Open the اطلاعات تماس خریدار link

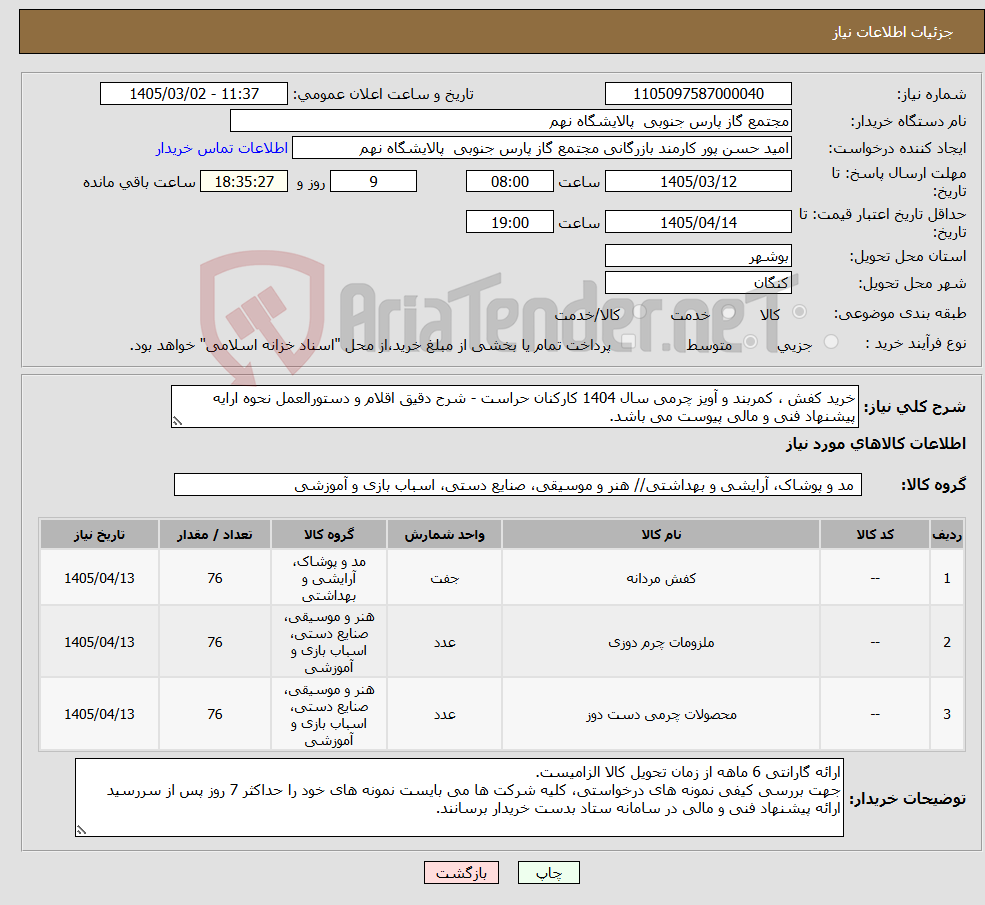(222, 148)
